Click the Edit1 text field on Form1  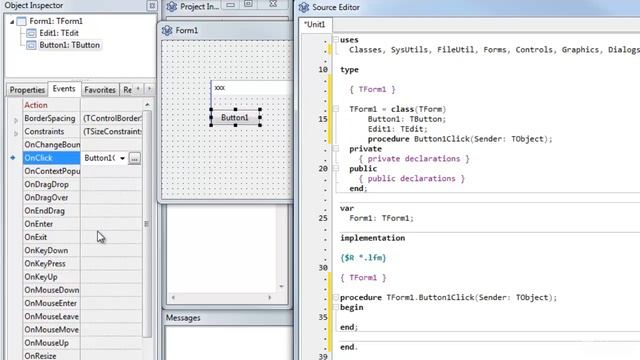pyautogui.click(x=252, y=88)
